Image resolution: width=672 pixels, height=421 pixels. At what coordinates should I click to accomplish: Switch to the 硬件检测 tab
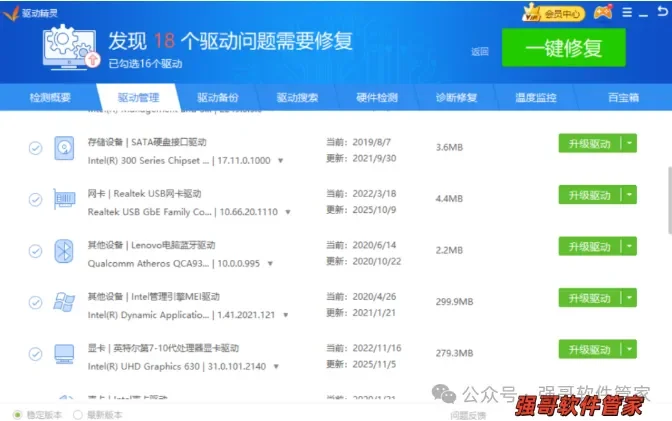tap(377, 97)
